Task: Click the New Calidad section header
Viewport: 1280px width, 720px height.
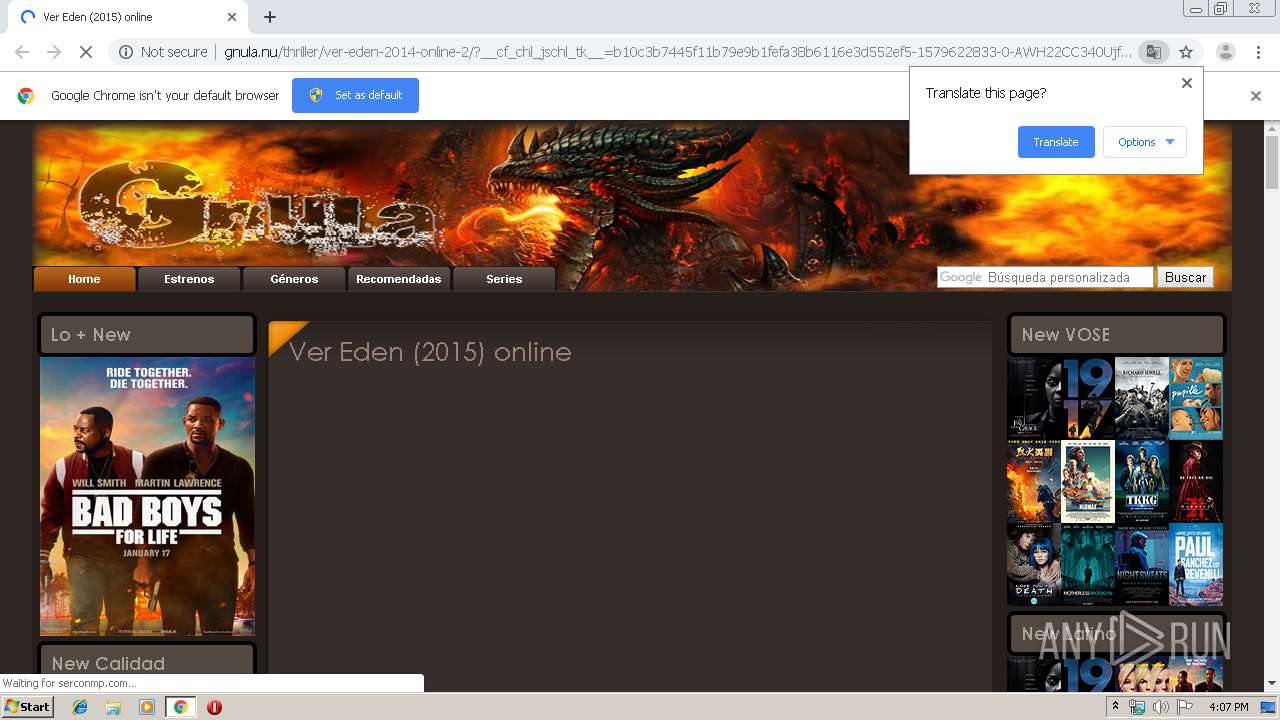Action: tap(147, 660)
